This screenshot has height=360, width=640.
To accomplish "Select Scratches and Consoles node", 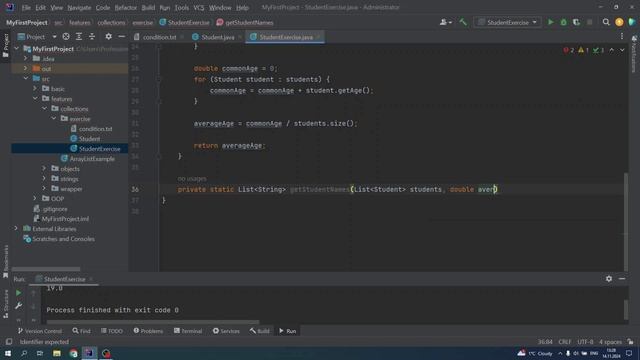I will (x=63, y=239).
